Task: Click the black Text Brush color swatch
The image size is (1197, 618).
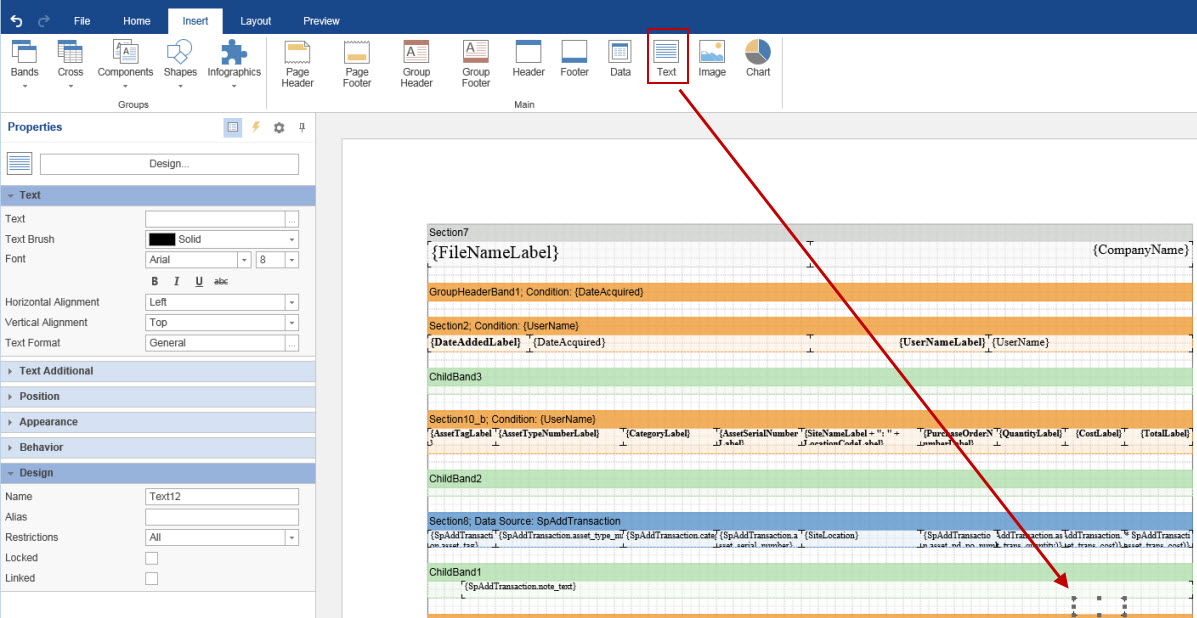Action: tap(161, 239)
